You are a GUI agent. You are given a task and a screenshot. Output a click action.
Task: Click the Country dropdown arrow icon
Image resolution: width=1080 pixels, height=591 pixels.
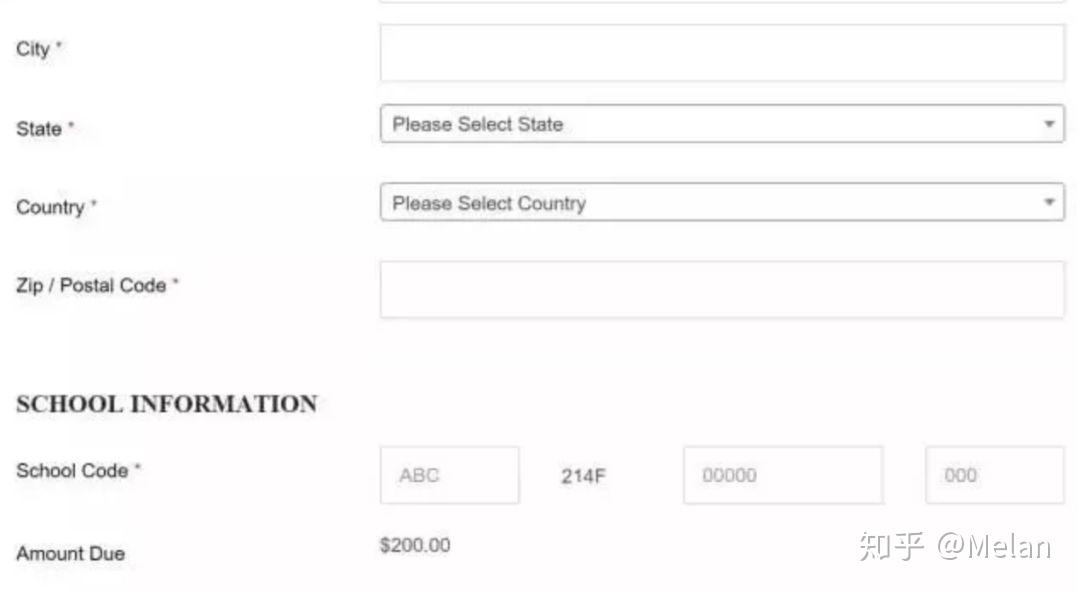click(x=1049, y=203)
